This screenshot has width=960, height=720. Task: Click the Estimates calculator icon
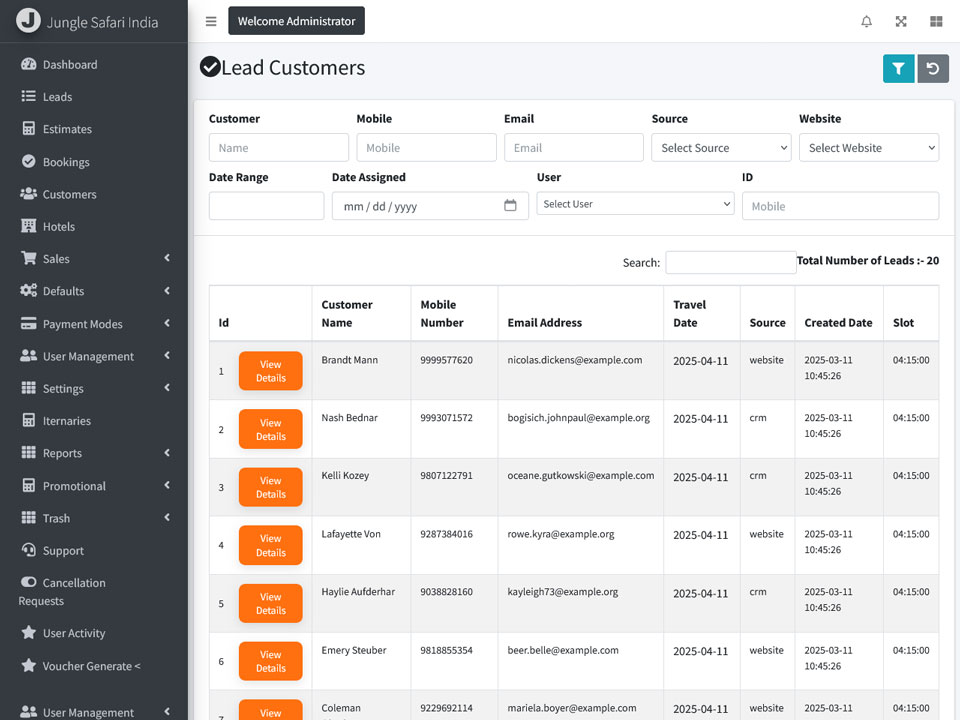pyautogui.click(x=28, y=129)
